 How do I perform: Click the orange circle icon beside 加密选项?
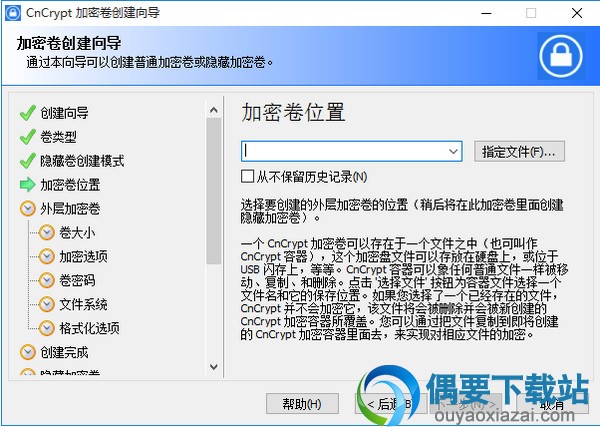(47, 256)
